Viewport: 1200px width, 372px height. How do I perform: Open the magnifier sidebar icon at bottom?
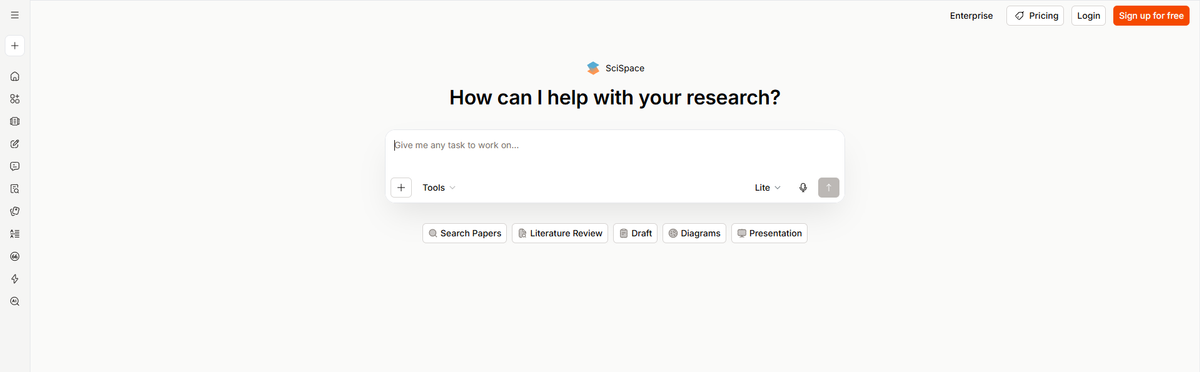point(14,301)
